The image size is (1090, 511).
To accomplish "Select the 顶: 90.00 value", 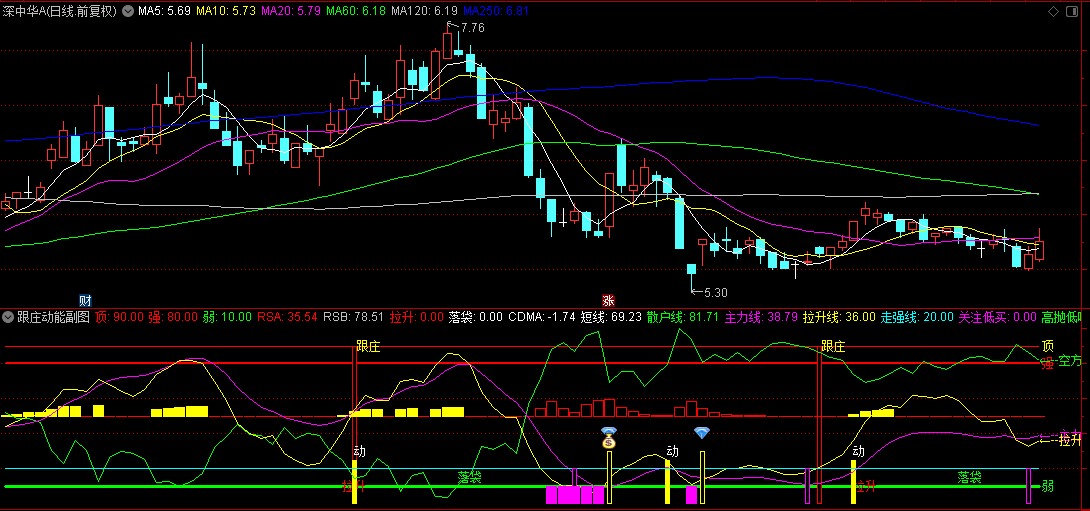I will pos(119,317).
